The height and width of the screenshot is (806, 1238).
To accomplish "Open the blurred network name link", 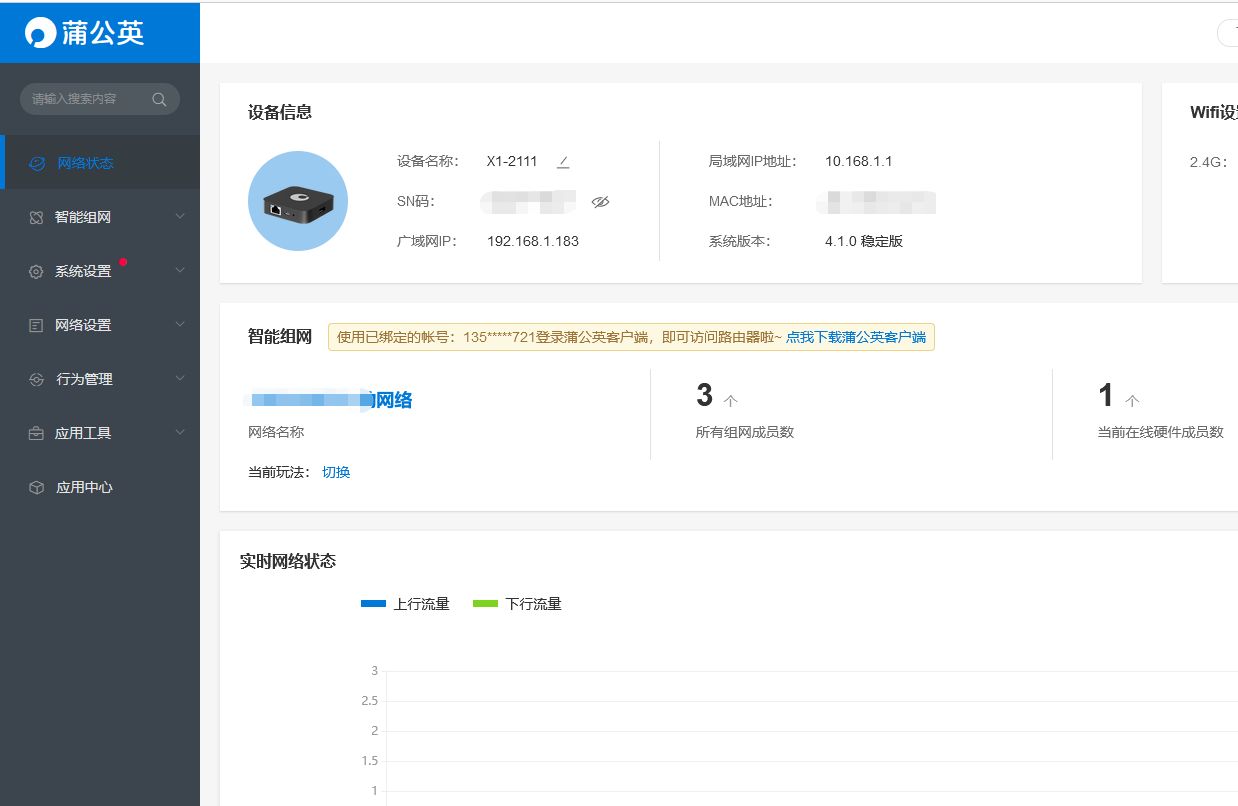I will (x=330, y=400).
